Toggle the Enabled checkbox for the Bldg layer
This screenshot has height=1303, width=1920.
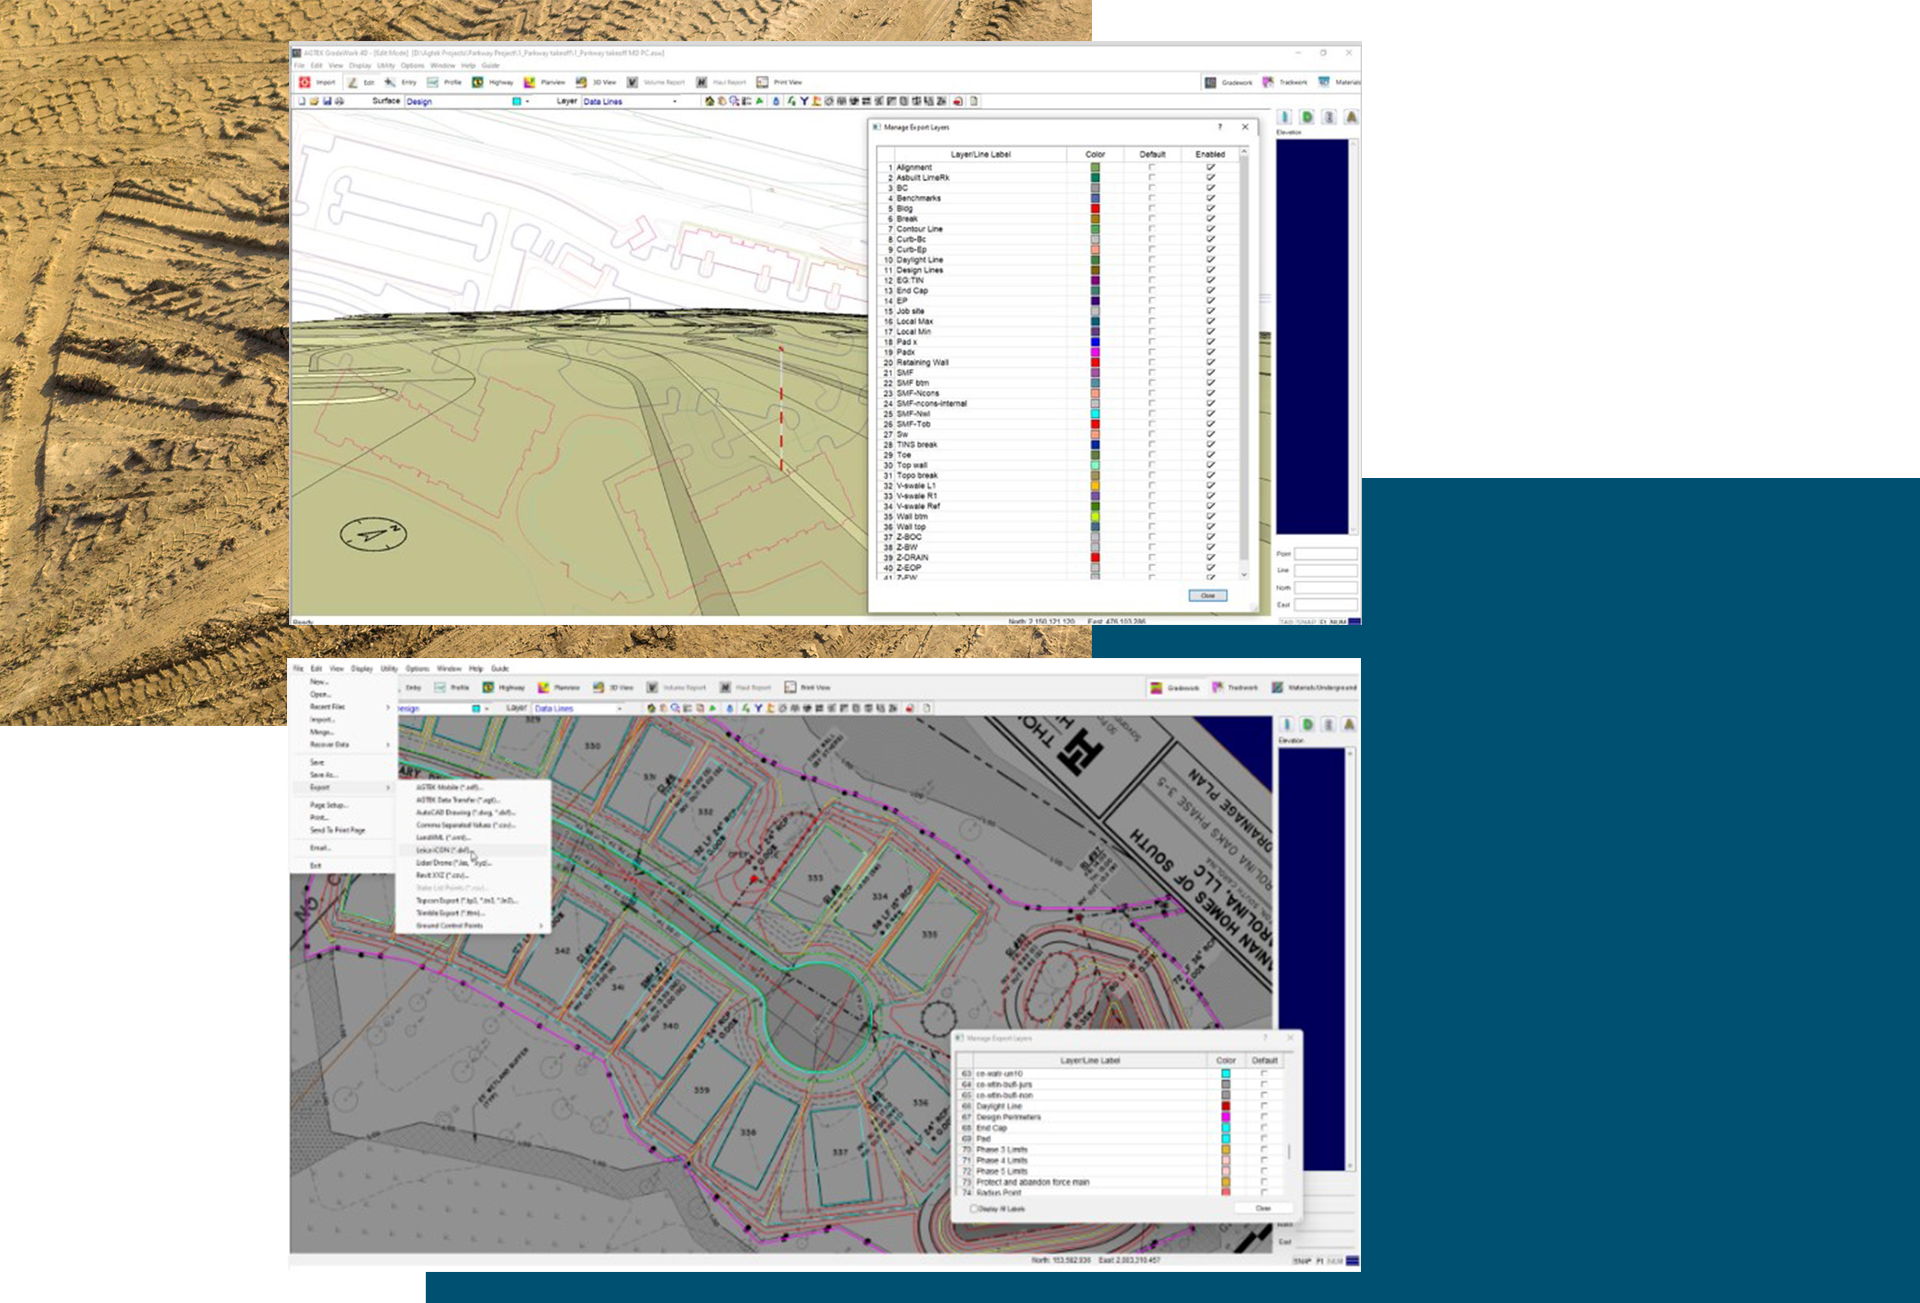(1210, 208)
